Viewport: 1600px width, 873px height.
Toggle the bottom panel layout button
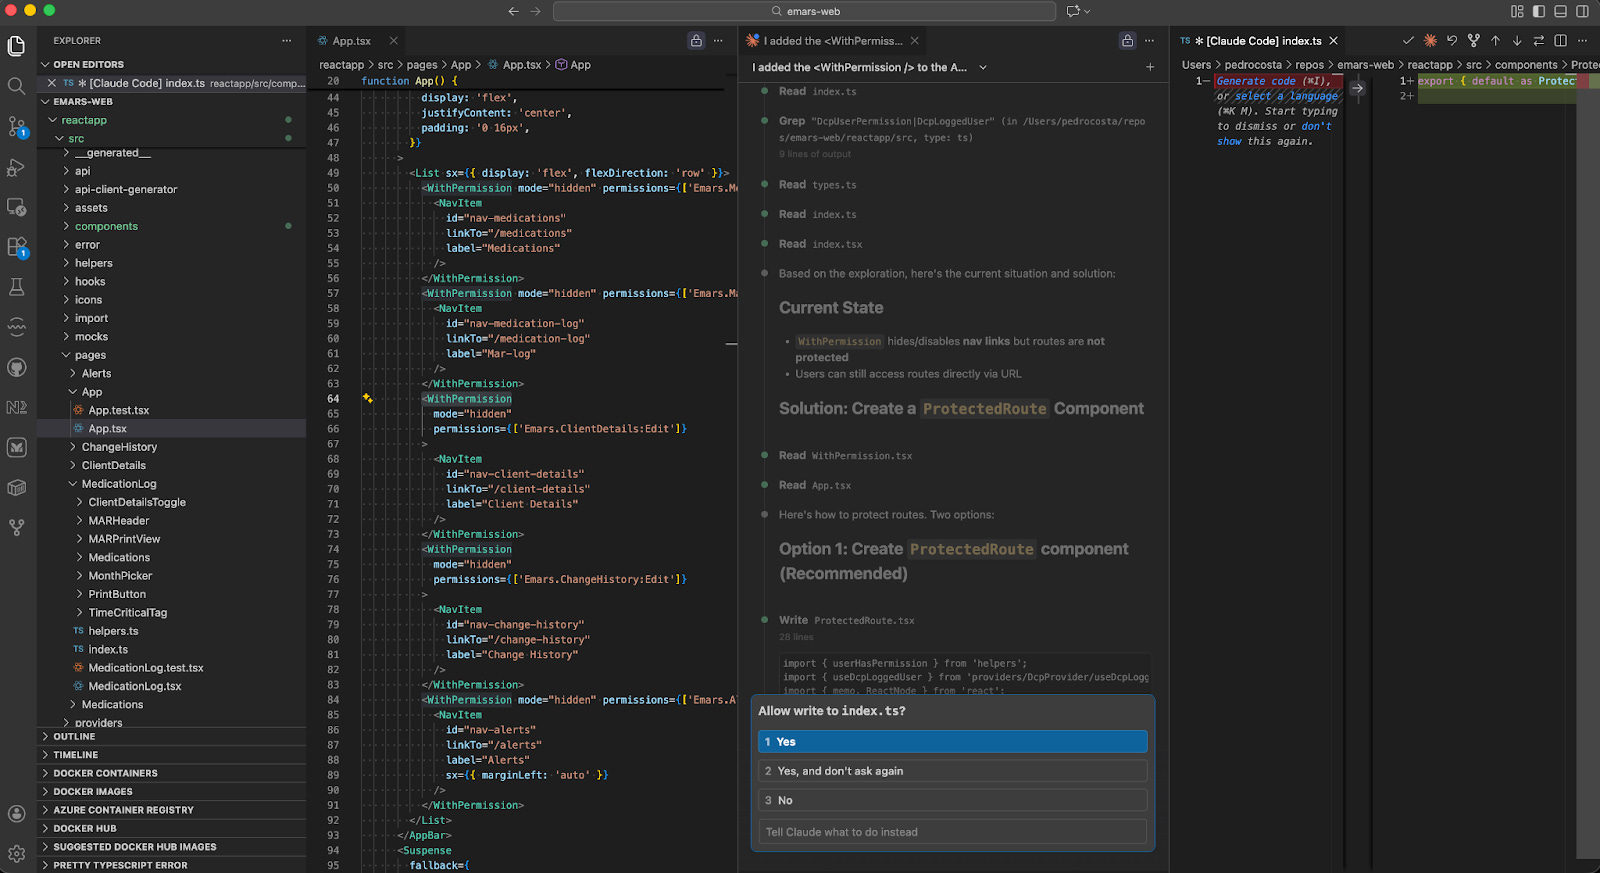pos(1560,11)
